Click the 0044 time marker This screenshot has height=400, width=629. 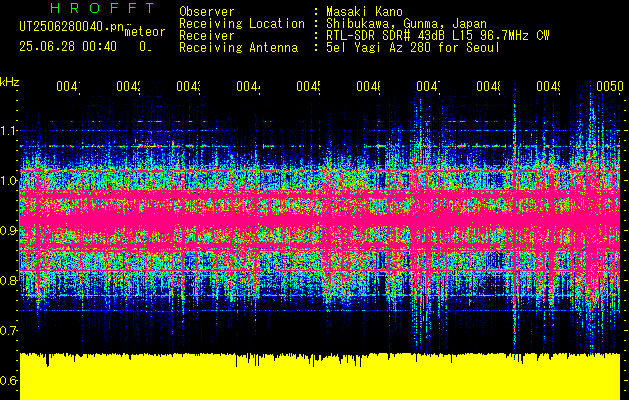pyautogui.click(x=248, y=86)
